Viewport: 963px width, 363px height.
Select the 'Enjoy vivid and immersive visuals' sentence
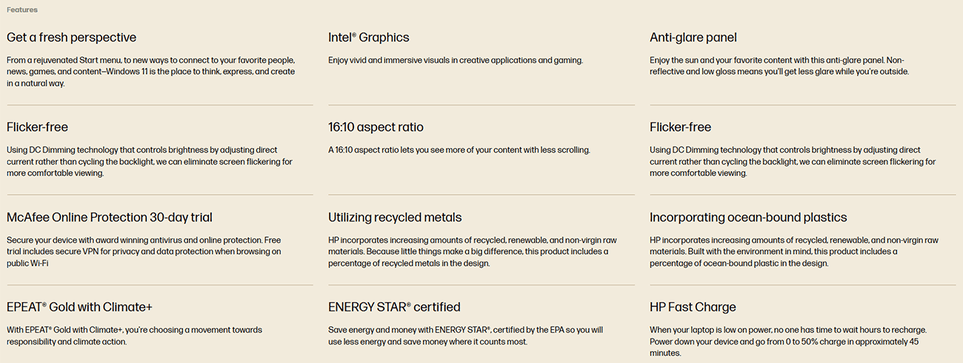click(455, 60)
